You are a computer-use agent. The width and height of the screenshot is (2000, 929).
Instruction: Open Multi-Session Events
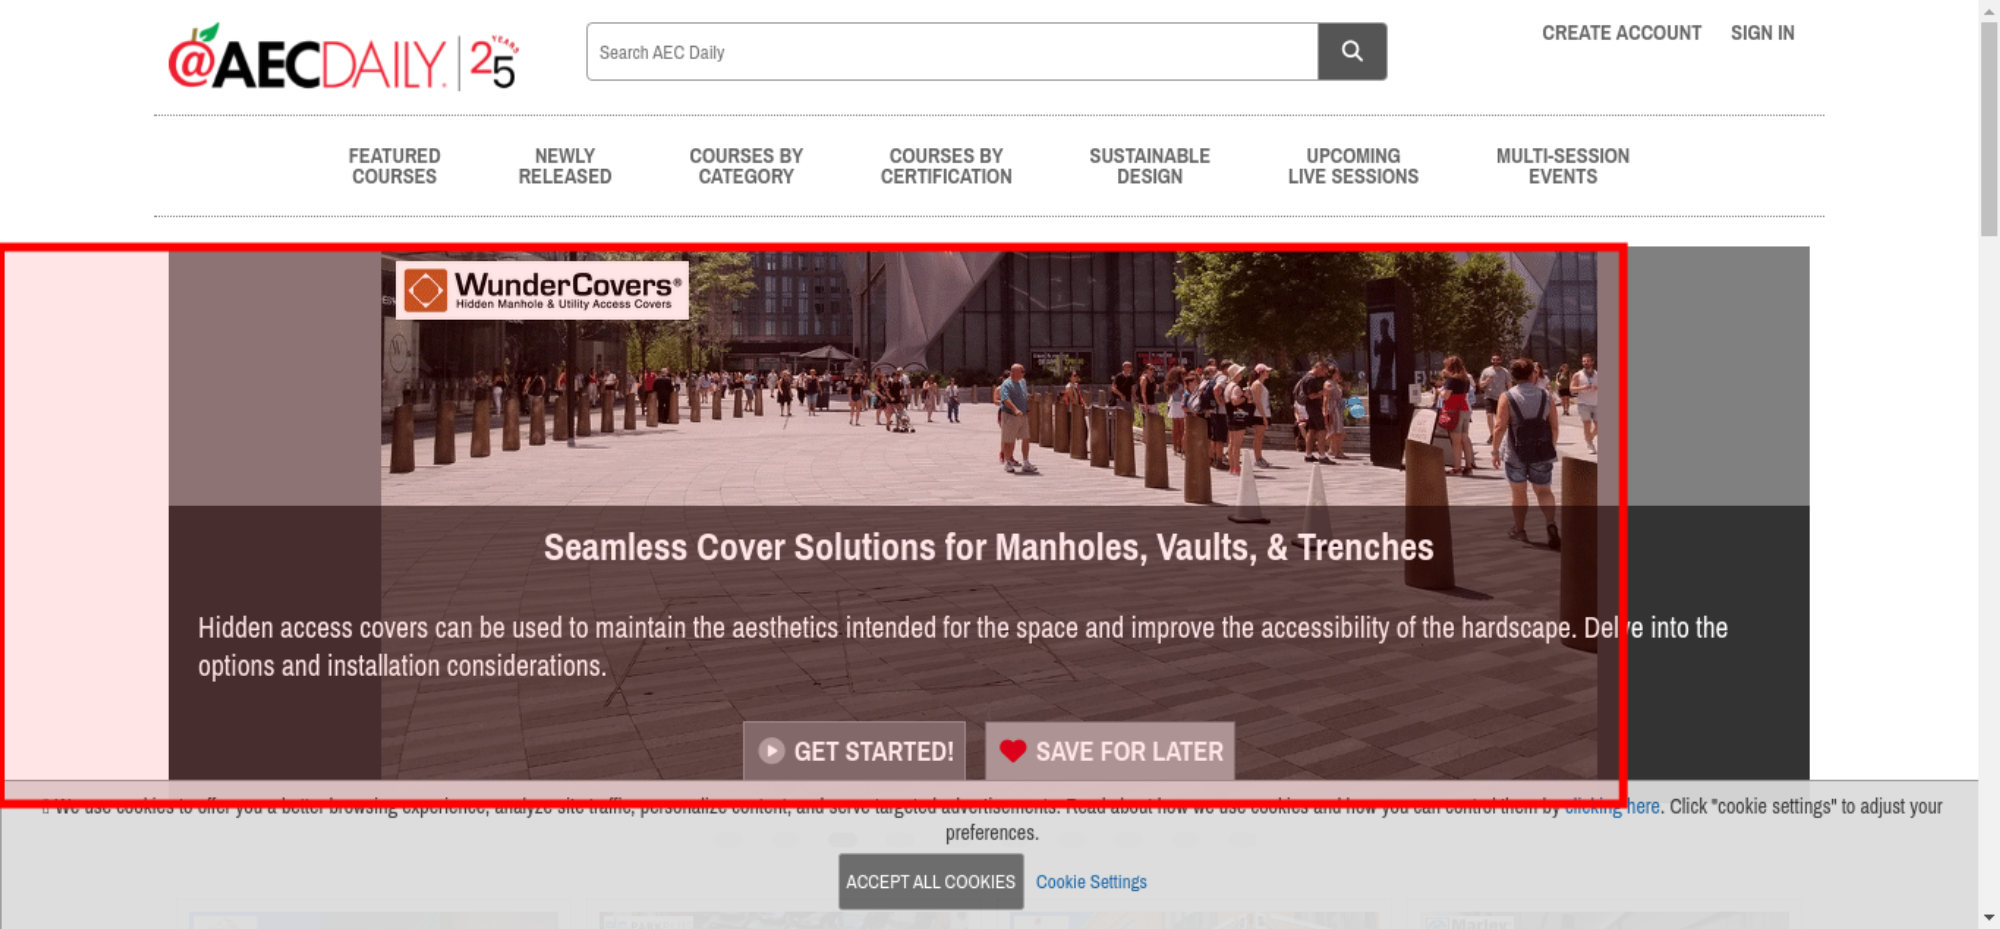pyautogui.click(x=1562, y=166)
